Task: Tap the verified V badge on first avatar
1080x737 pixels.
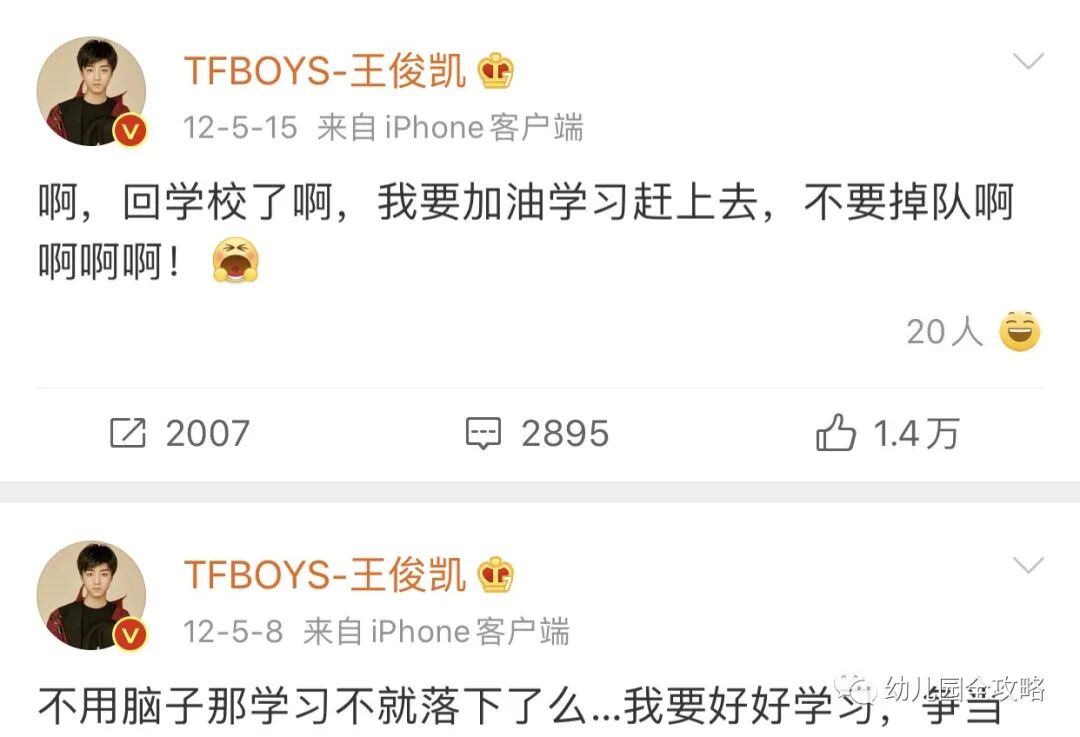Action: [129, 130]
